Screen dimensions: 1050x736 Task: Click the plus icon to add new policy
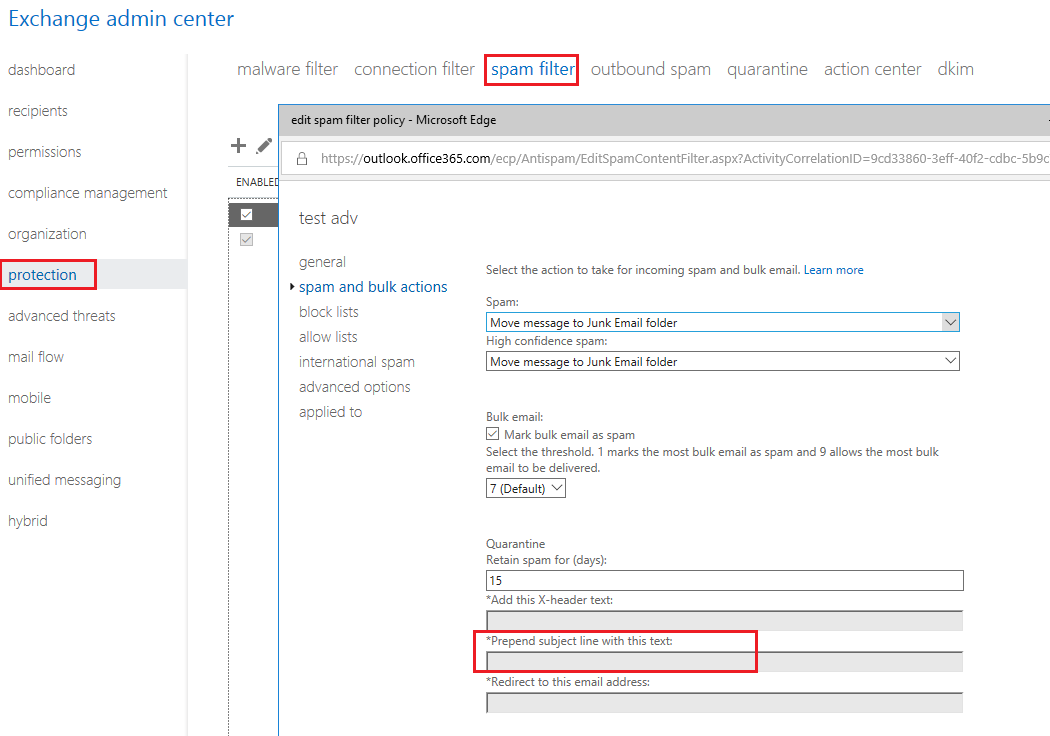(x=238, y=145)
